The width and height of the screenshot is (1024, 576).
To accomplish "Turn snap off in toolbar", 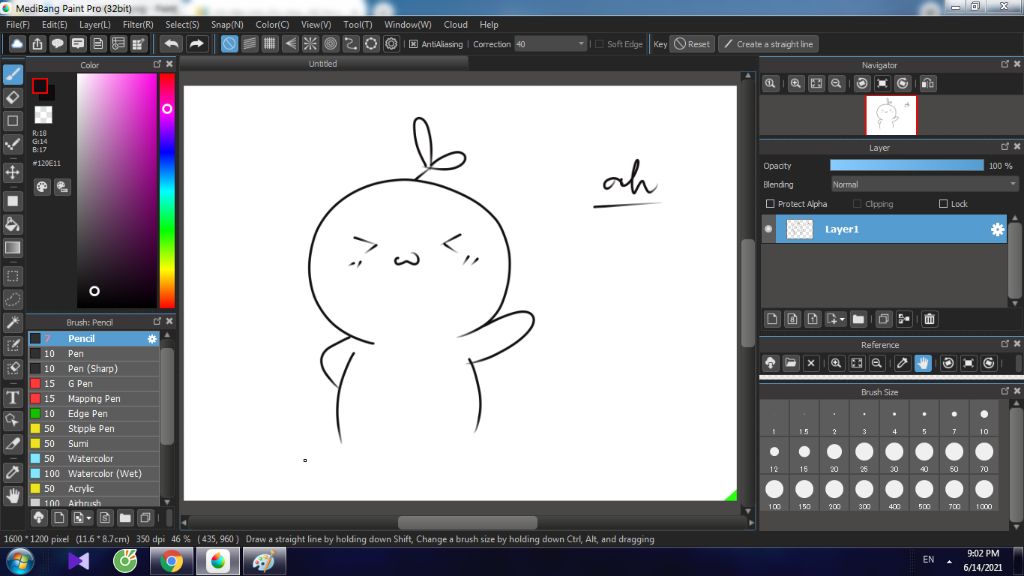I will 229,44.
